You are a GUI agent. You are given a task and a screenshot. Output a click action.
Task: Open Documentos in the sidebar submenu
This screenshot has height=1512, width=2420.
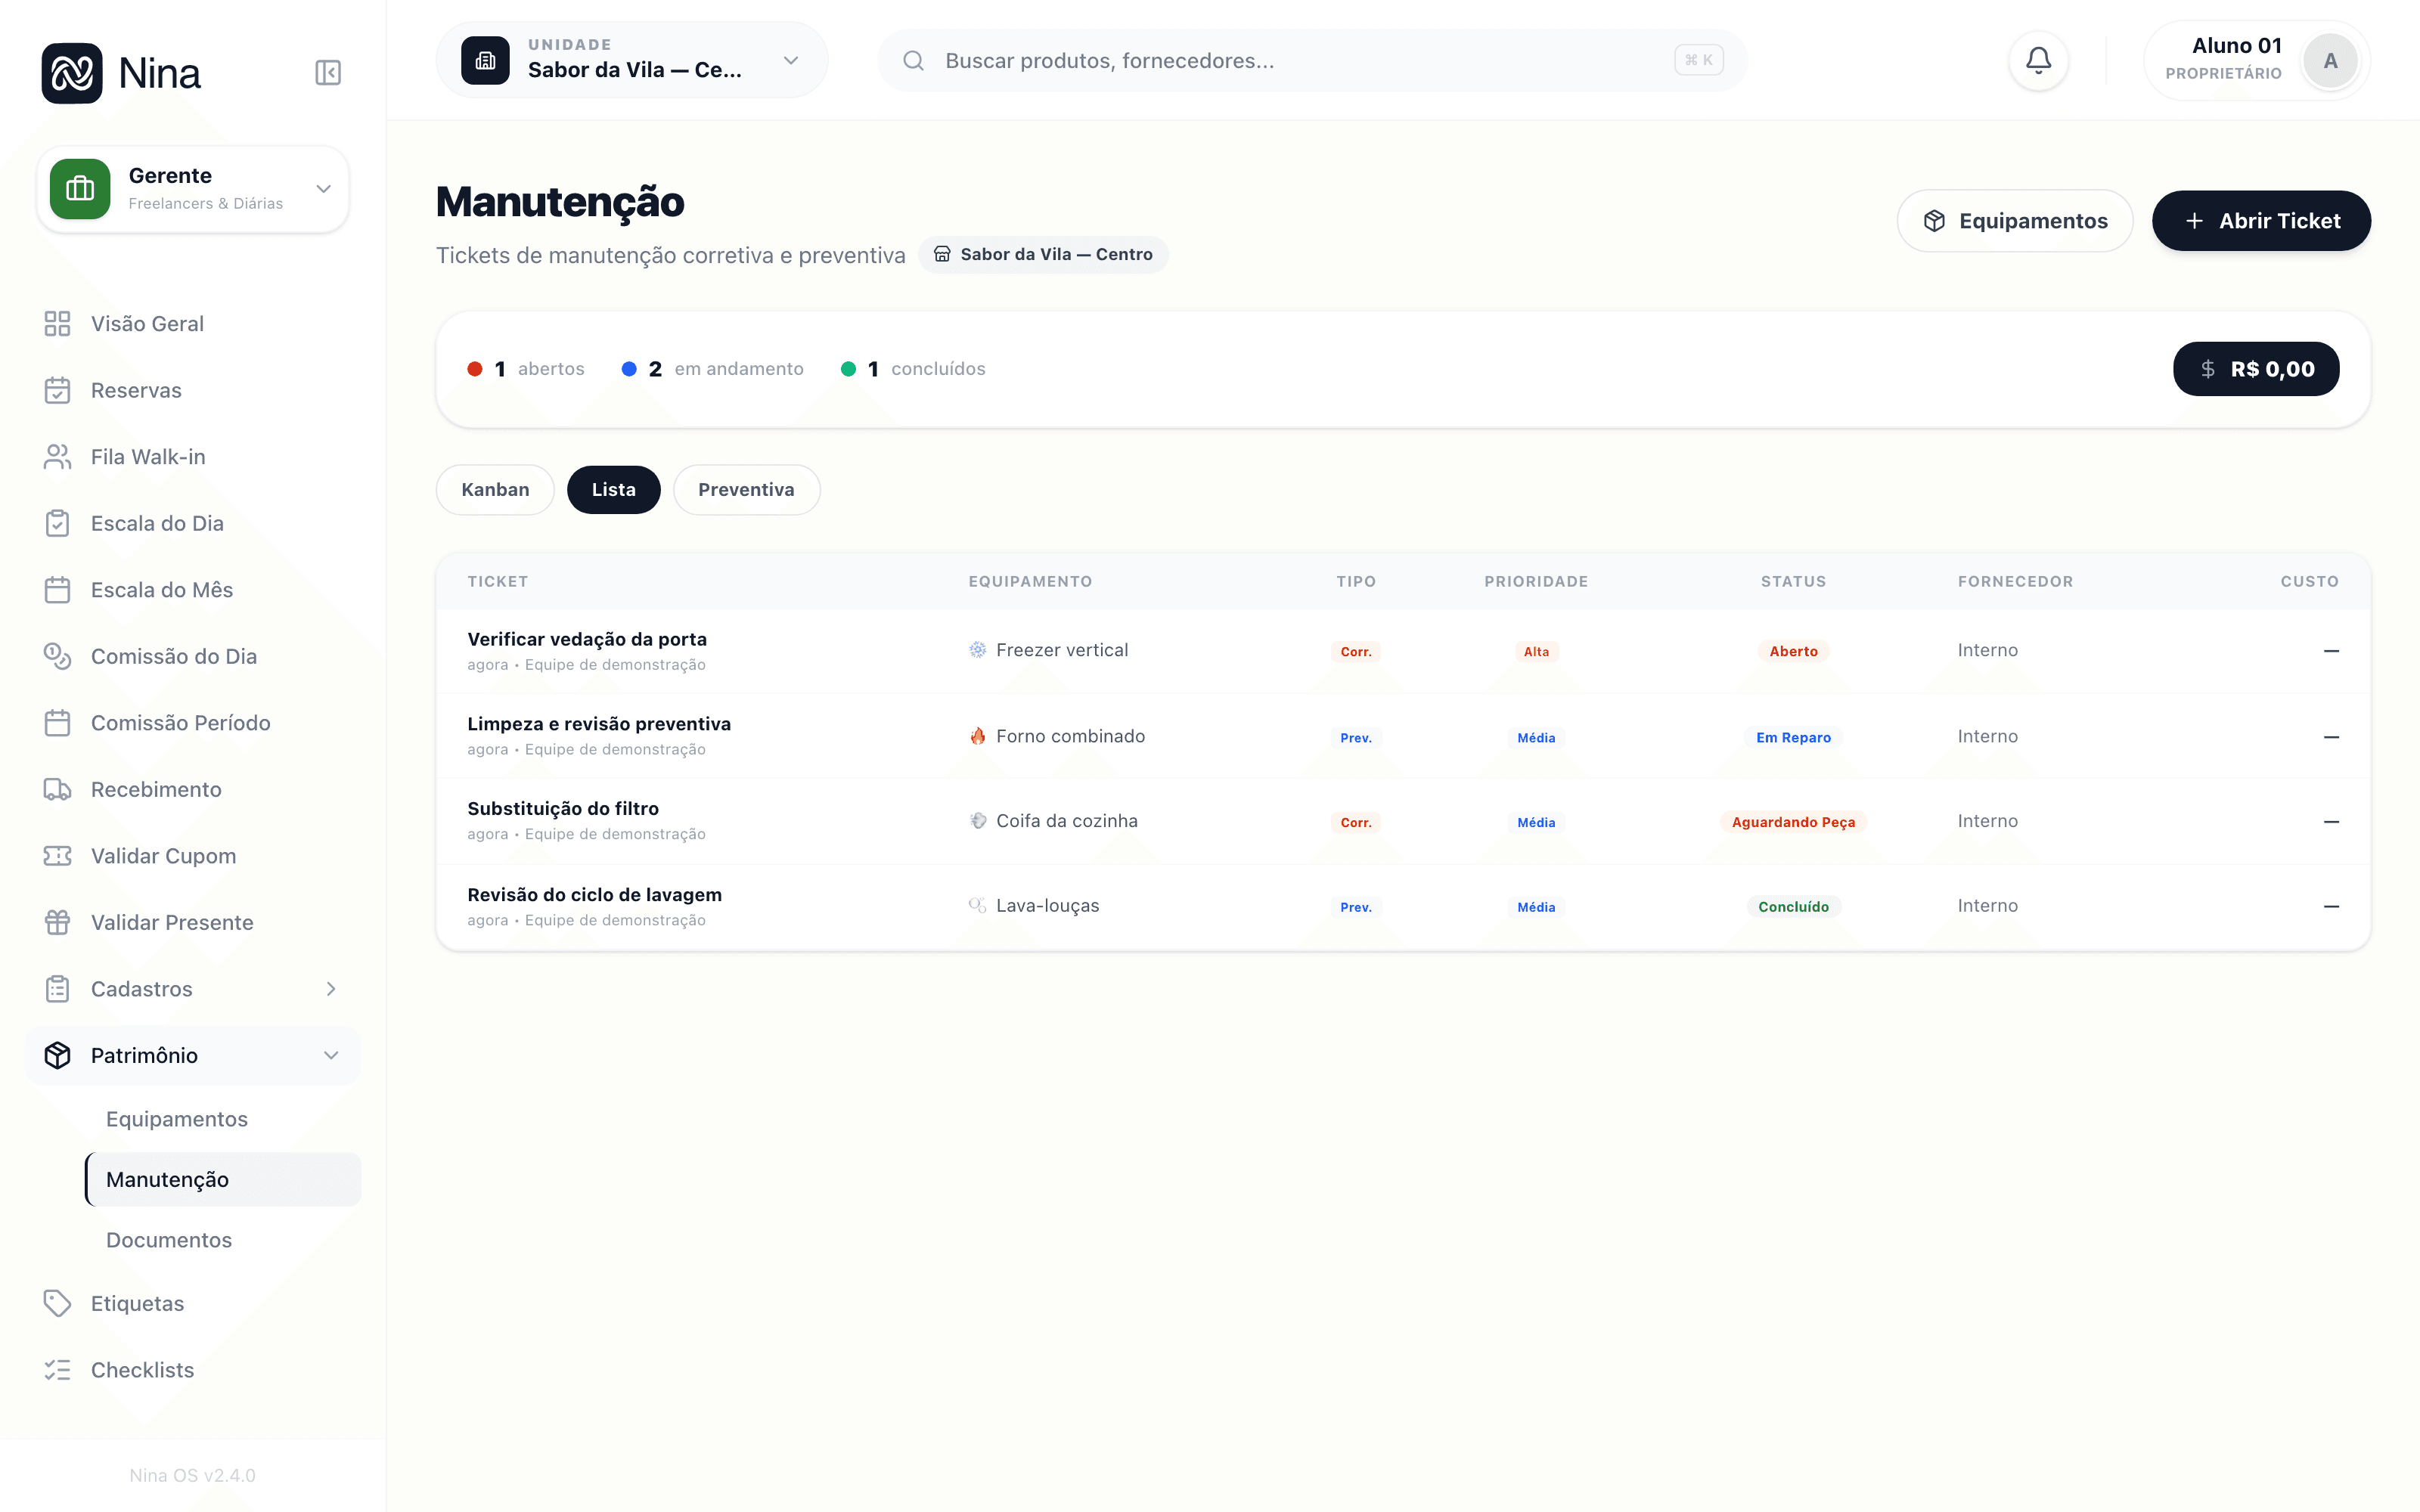[222, 1240]
